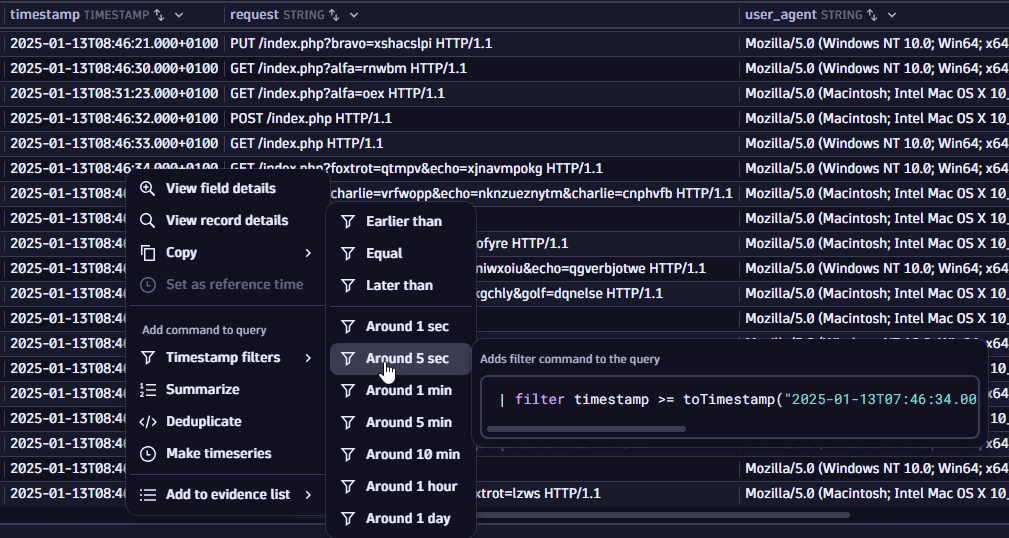This screenshot has height=538, width=1009.
Task: Choose Deduplicate from the context menu
Action: 227,422
